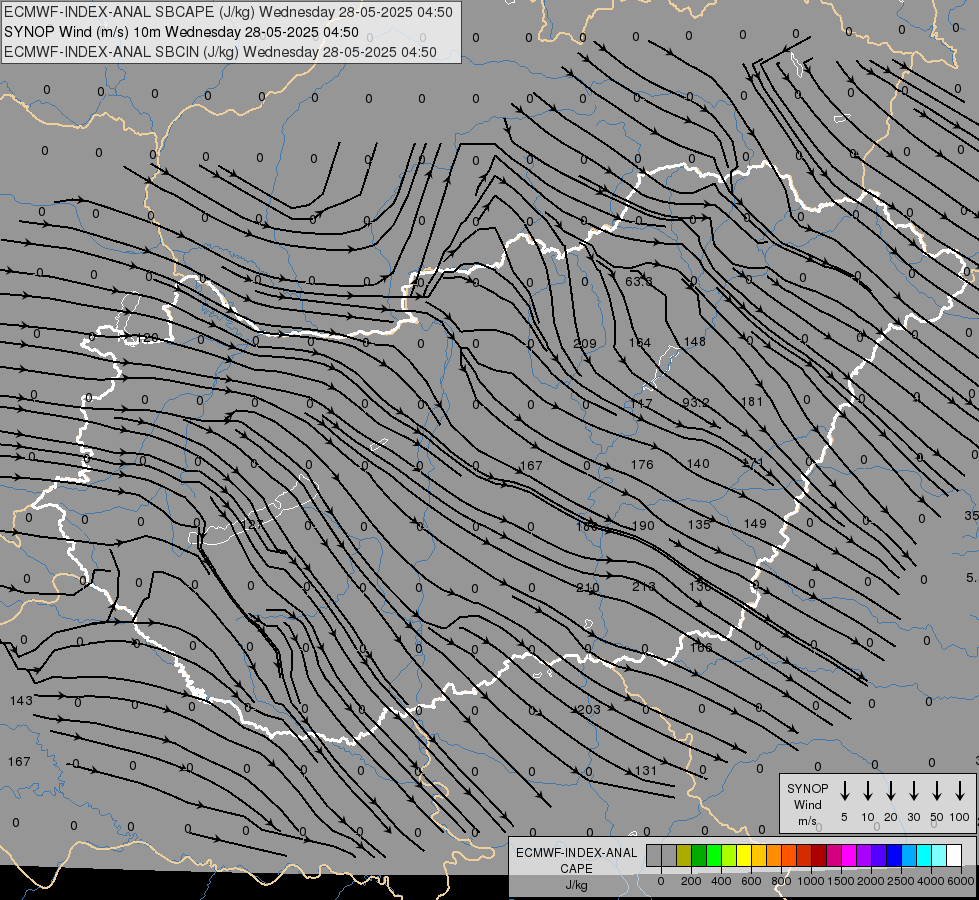Click the amber CAPE legend swatch
The width and height of the screenshot is (979, 900).
tap(759, 856)
